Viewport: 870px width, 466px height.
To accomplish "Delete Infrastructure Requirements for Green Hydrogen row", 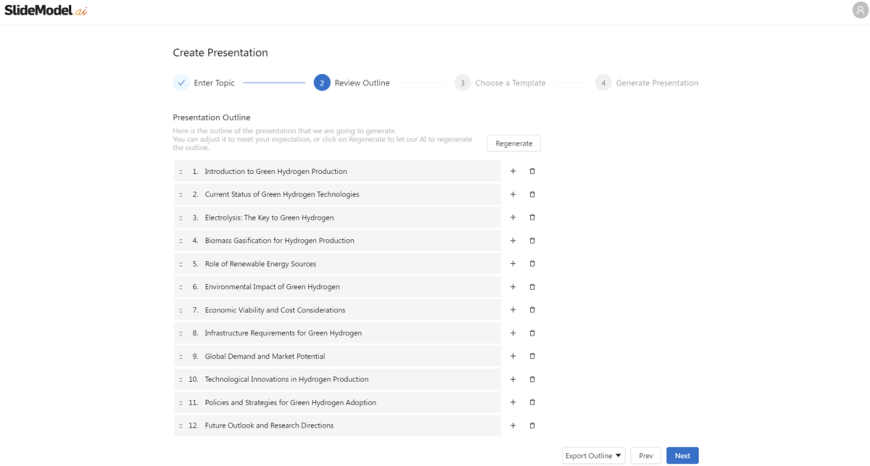I will click(532, 333).
